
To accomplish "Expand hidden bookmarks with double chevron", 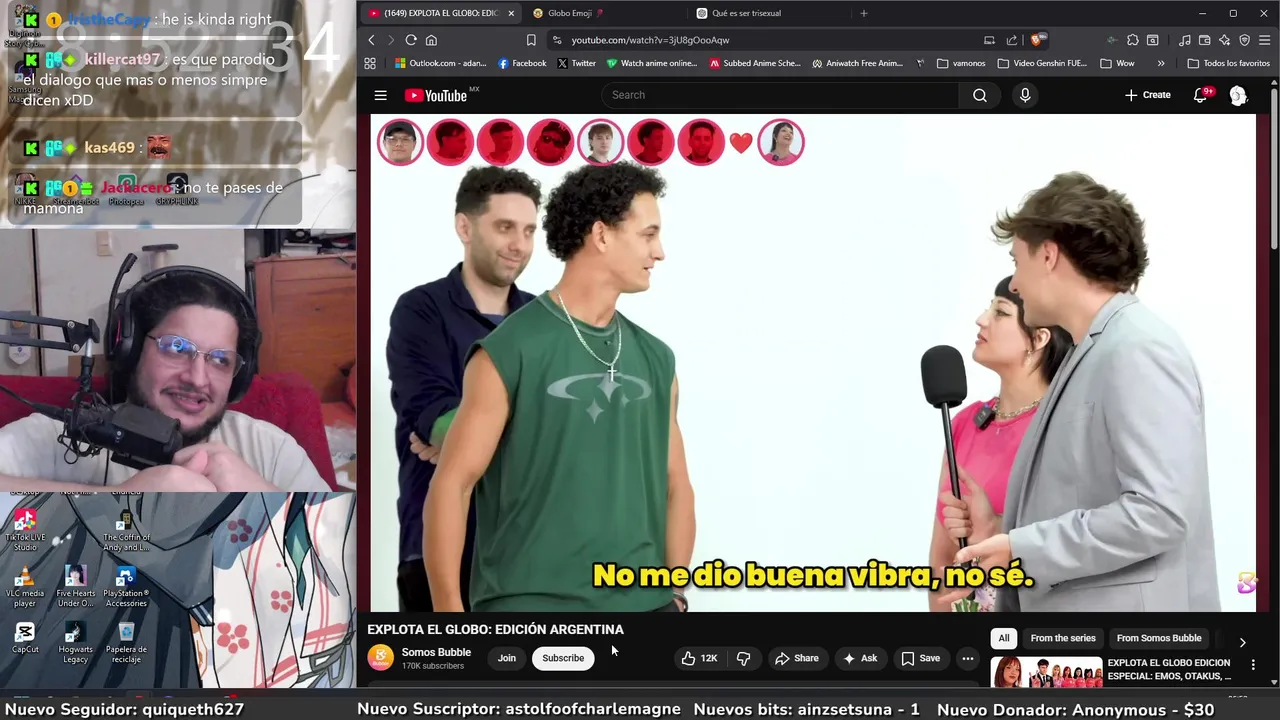I will point(1161,63).
